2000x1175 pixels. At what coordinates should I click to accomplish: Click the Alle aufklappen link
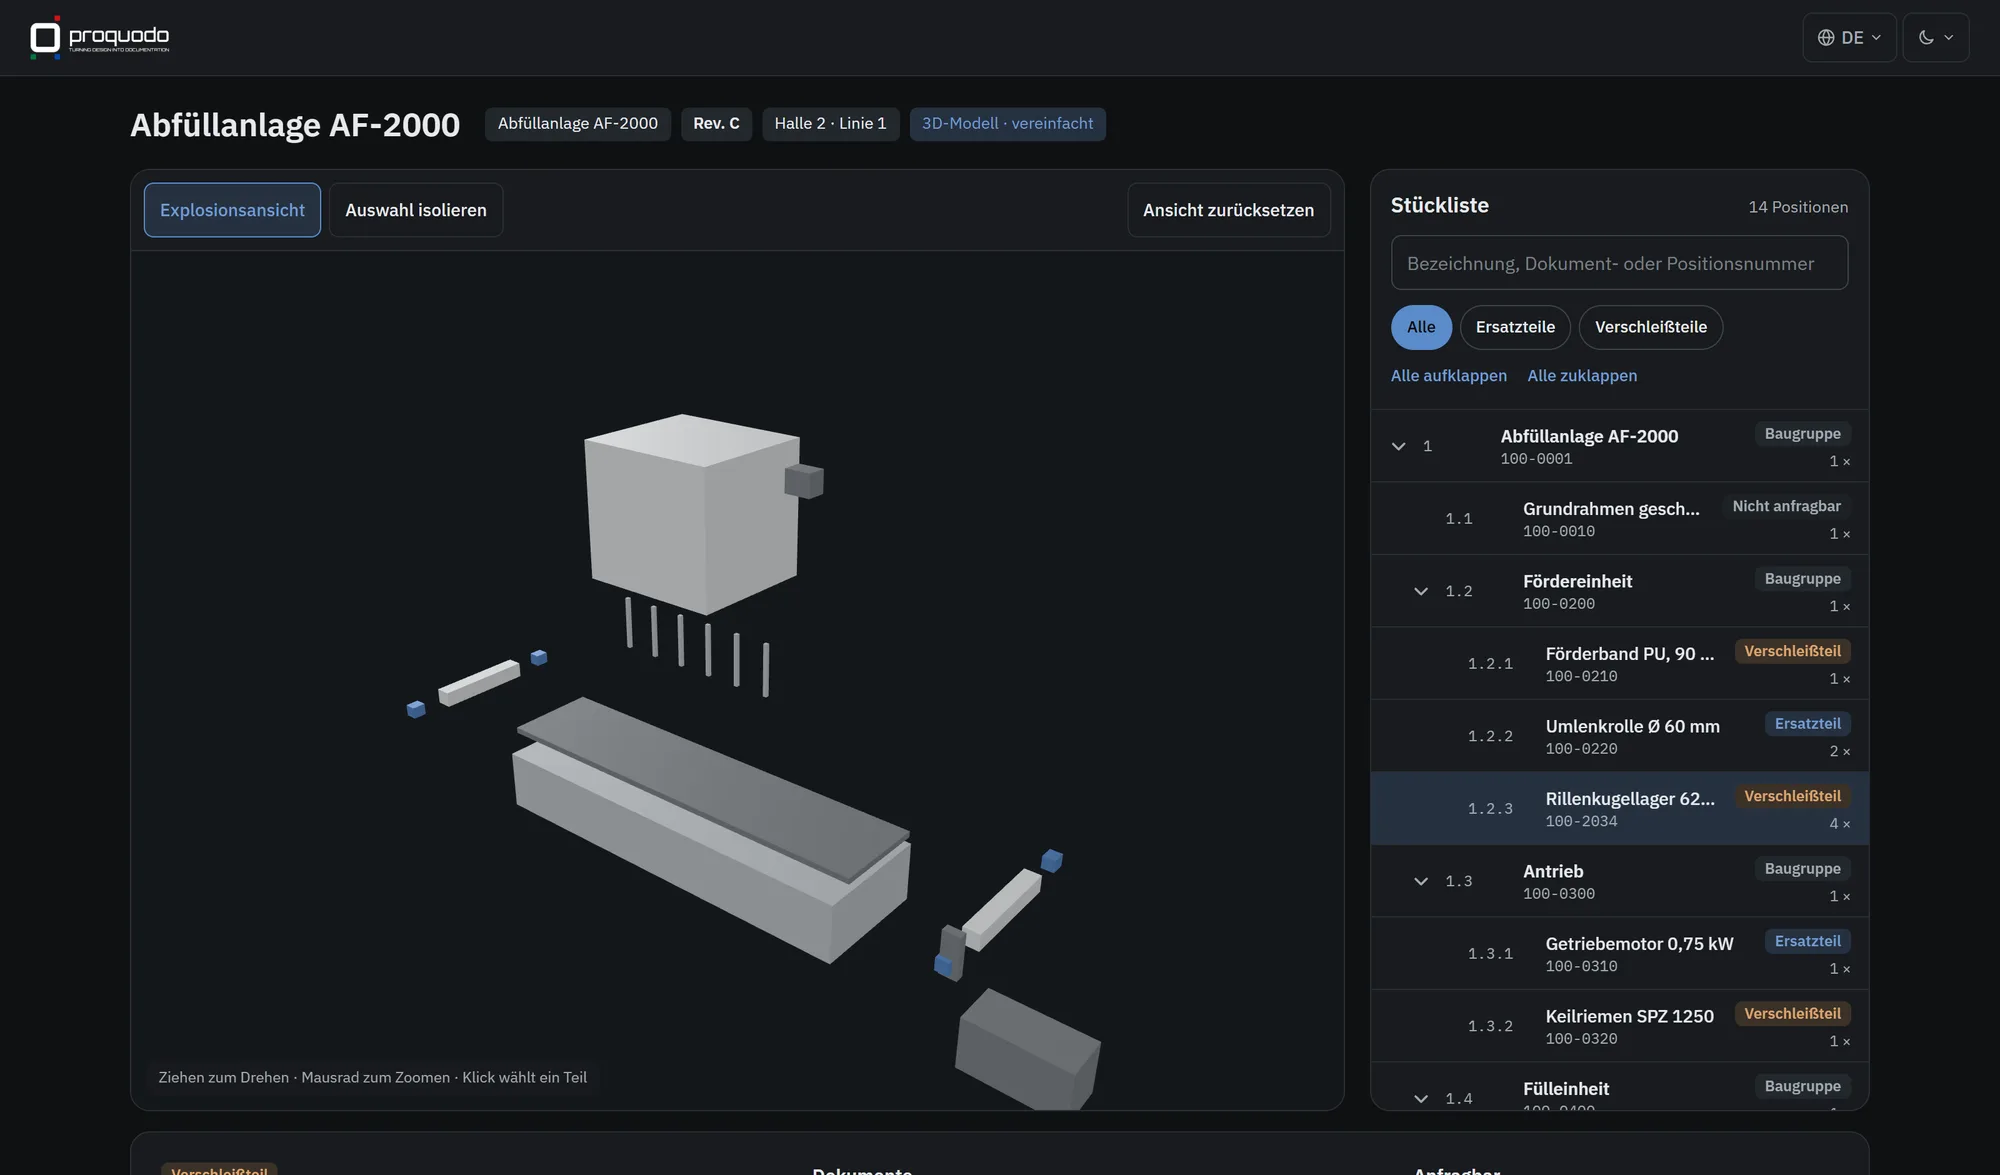pos(1448,376)
